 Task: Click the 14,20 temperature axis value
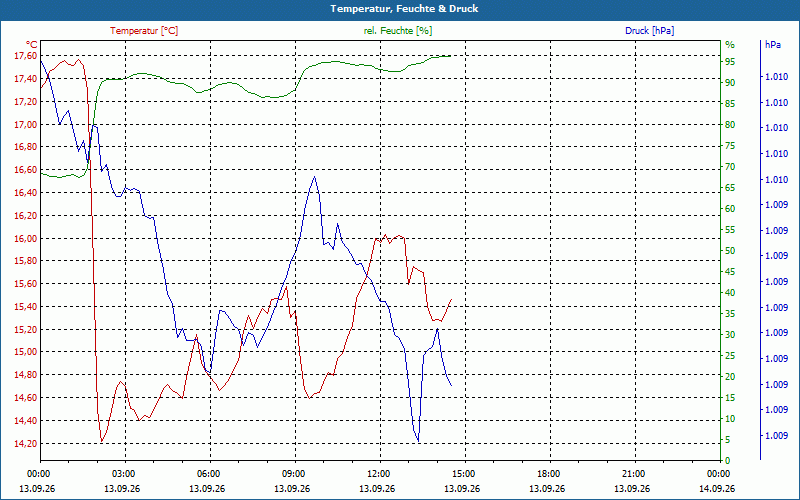[x=25, y=443]
